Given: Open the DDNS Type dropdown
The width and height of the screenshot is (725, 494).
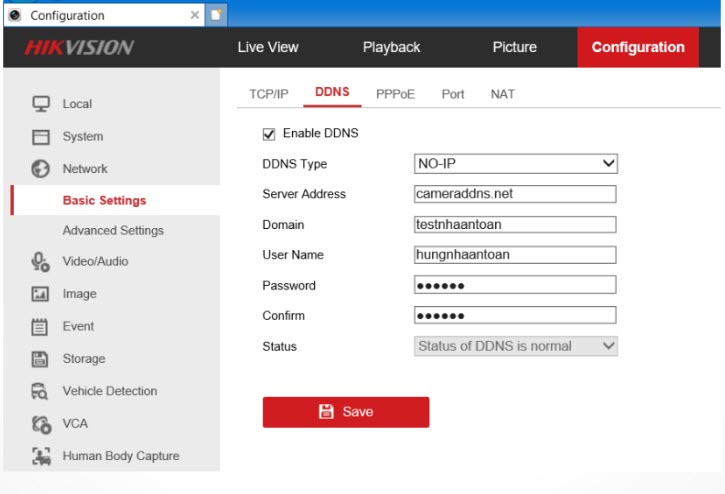Looking at the screenshot, I should tap(515, 164).
